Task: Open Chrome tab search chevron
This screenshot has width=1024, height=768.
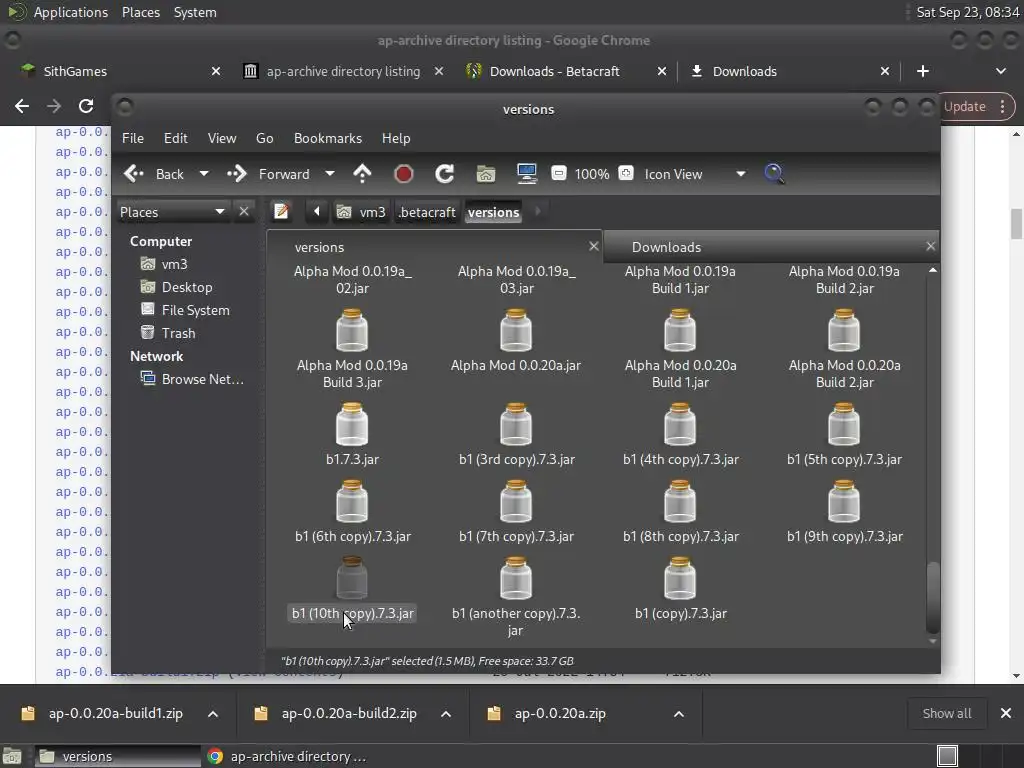Action: click(x=1000, y=71)
